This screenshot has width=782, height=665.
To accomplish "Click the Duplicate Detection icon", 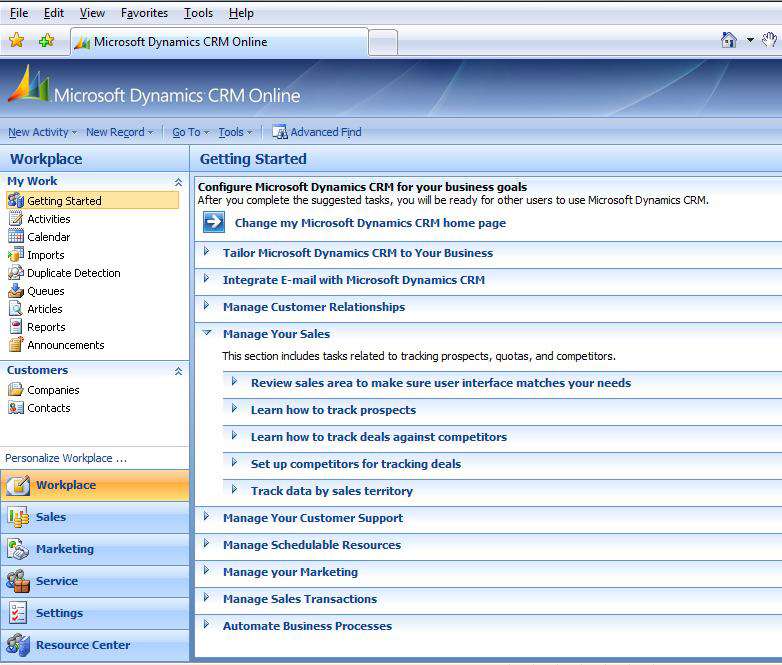I will coord(16,272).
